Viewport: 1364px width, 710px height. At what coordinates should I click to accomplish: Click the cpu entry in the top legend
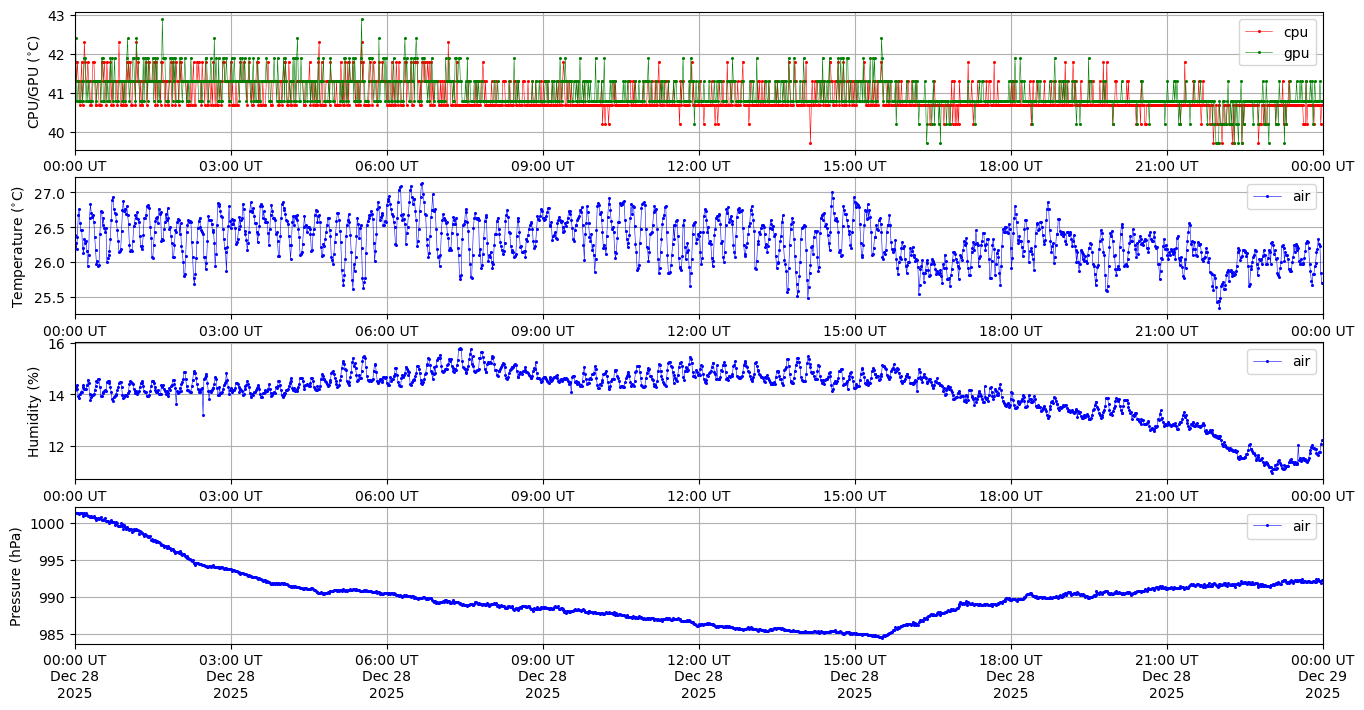pos(1295,32)
